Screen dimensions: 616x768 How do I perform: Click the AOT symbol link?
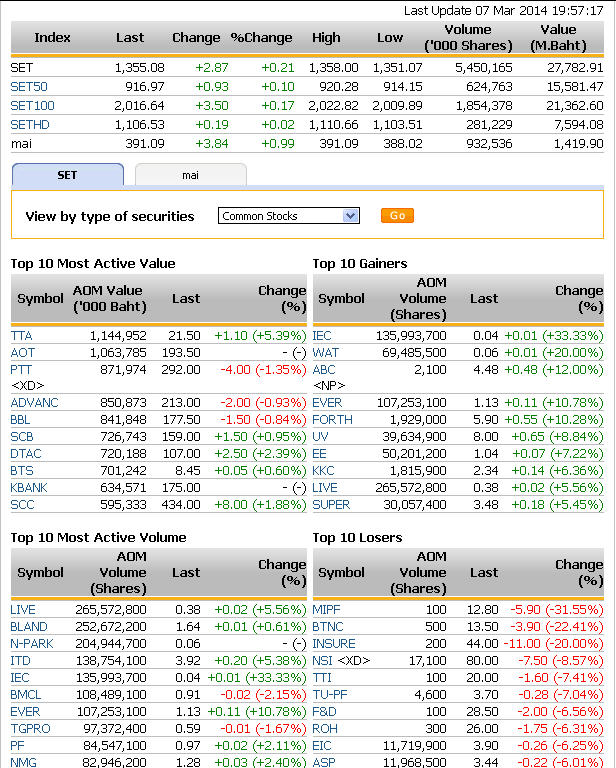[x=22, y=353]
